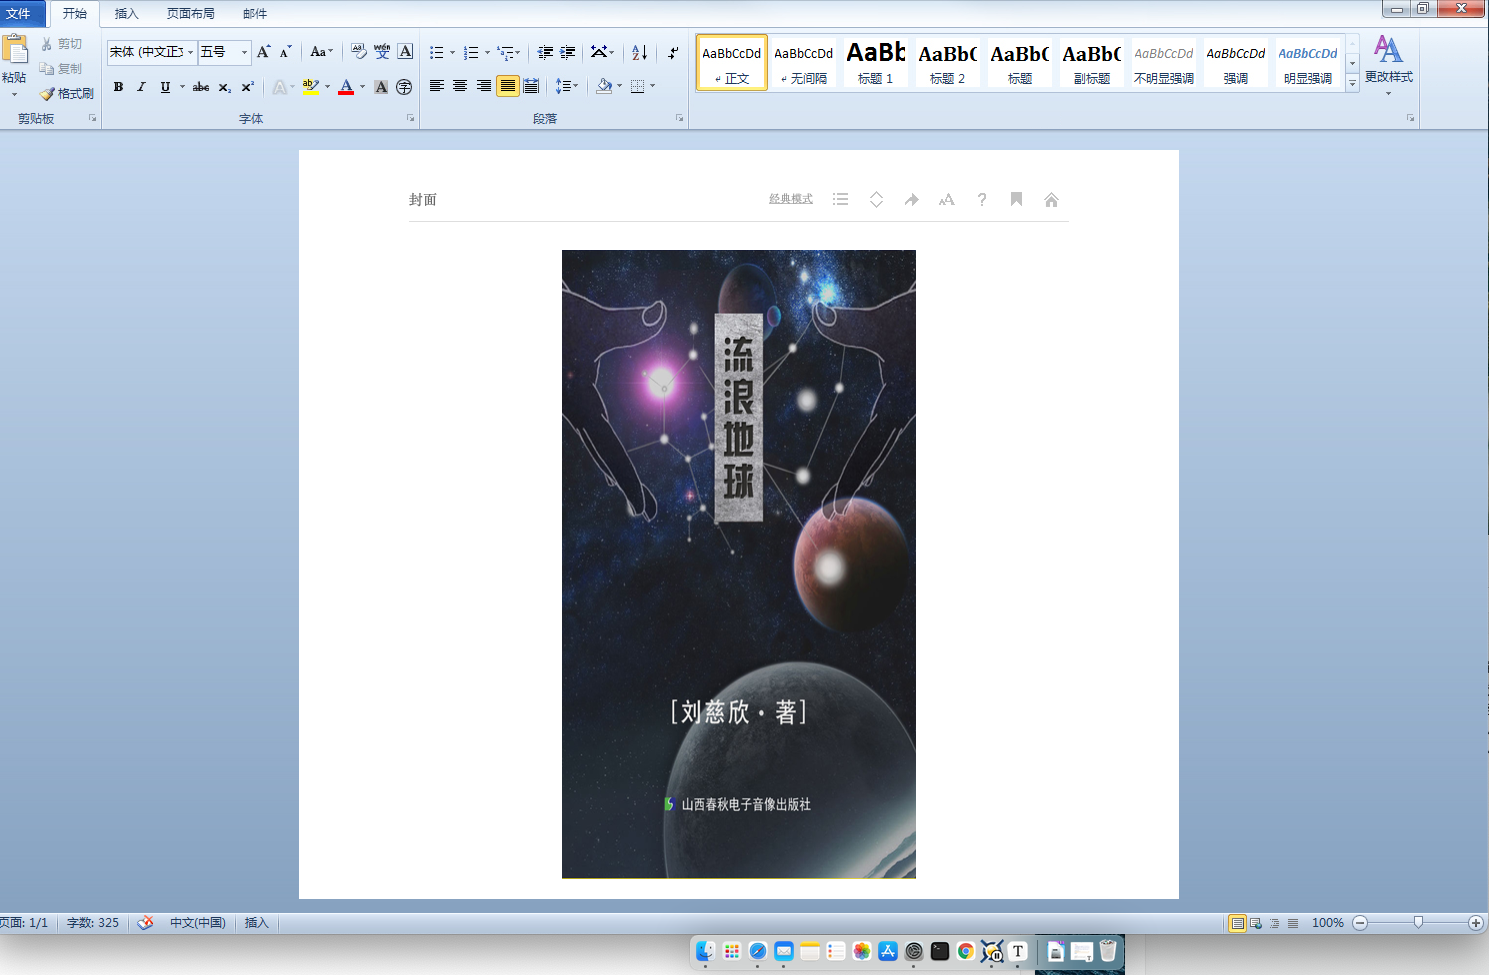Toggle Character Shading (gray A)
Screen dimensions: 1489x975
[x=381, y=87]
